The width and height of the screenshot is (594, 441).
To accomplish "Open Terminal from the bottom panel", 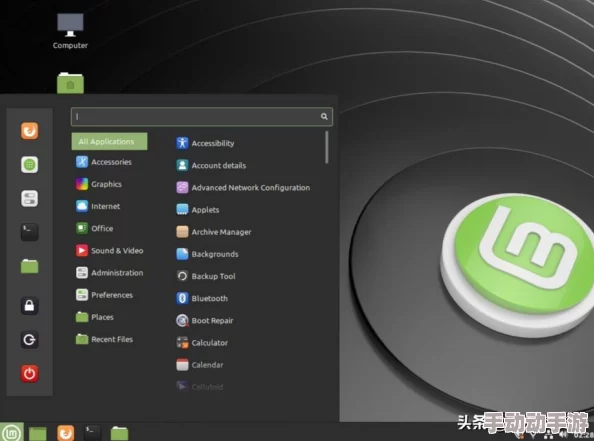I will point(92,433).
